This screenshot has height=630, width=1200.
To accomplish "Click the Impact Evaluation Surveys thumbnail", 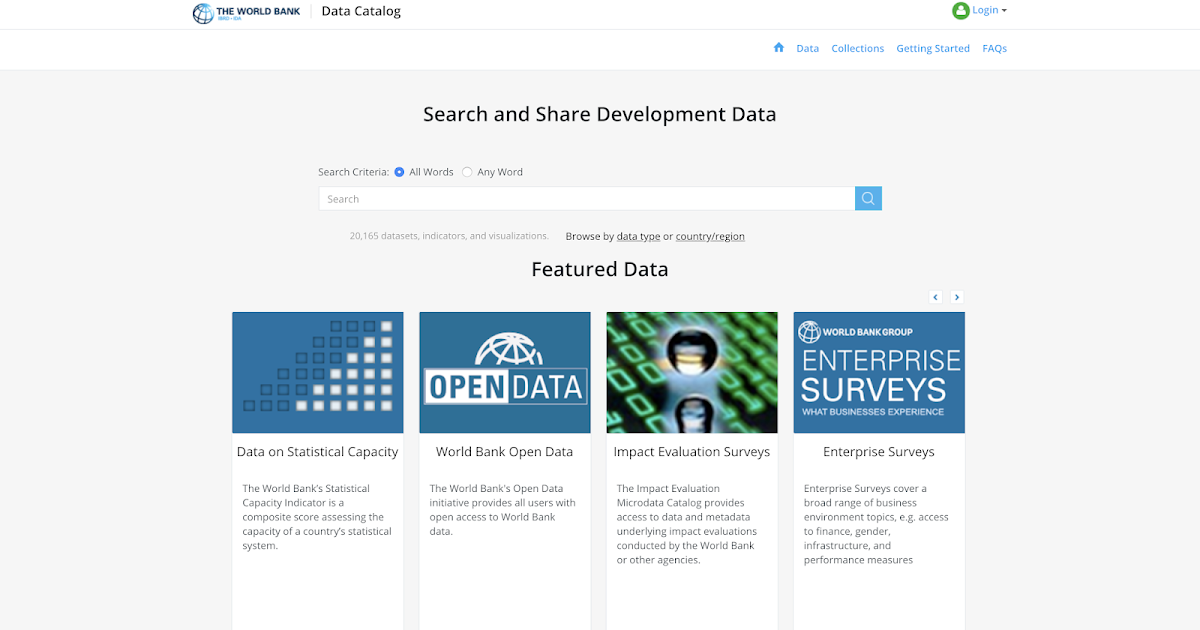I will [x=692, y=372].
